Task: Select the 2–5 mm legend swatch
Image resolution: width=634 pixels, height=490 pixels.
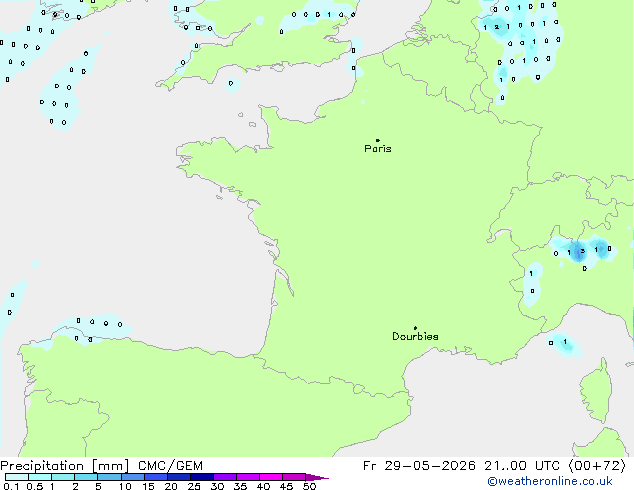Action: (x=86, y=477)
